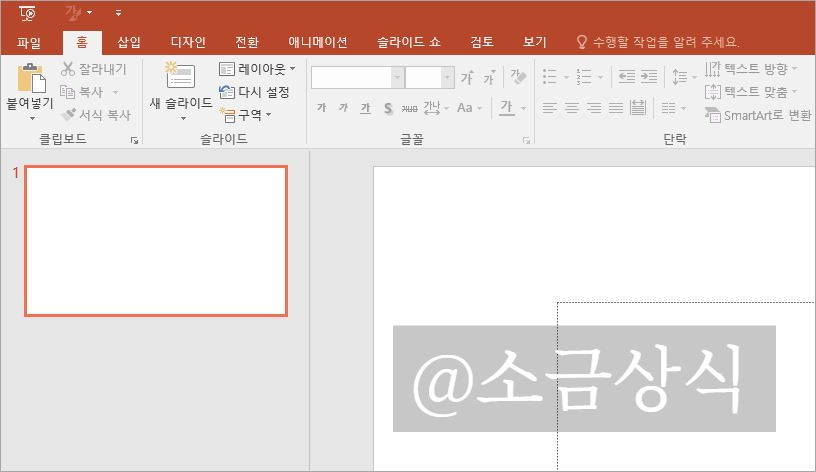The image size is (816, 472).
Task: Align text left
Action: [x=550, y=108]
